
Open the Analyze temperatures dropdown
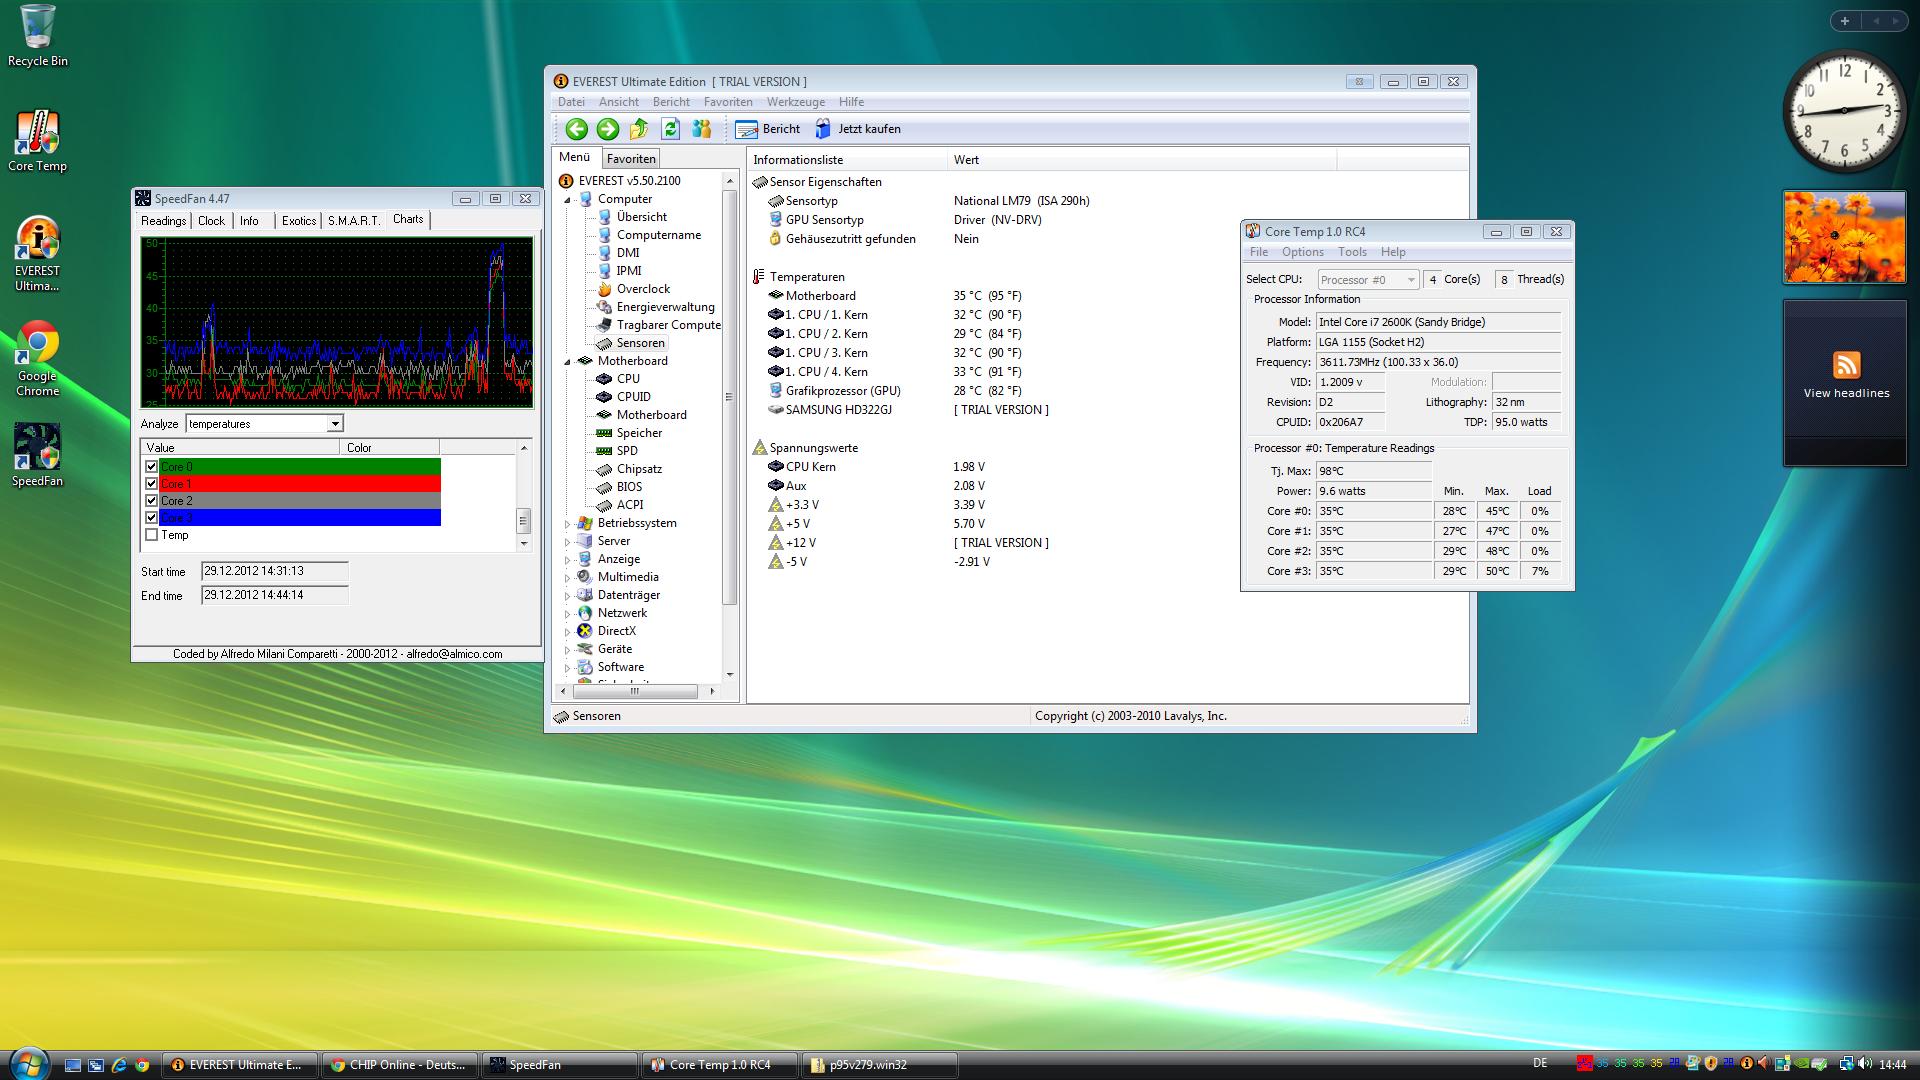[335, 424]
